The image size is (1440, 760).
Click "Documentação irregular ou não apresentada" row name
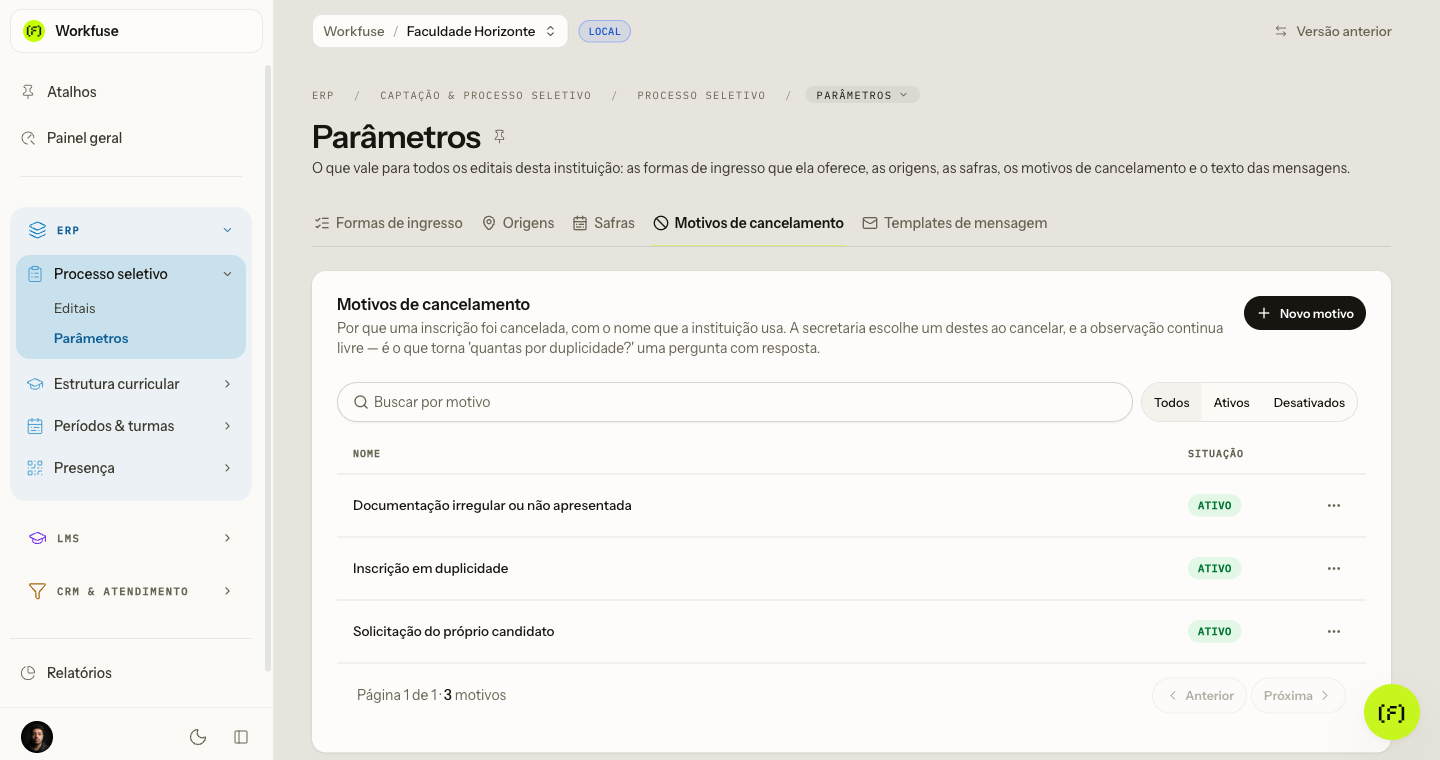(x=492, y=506)
